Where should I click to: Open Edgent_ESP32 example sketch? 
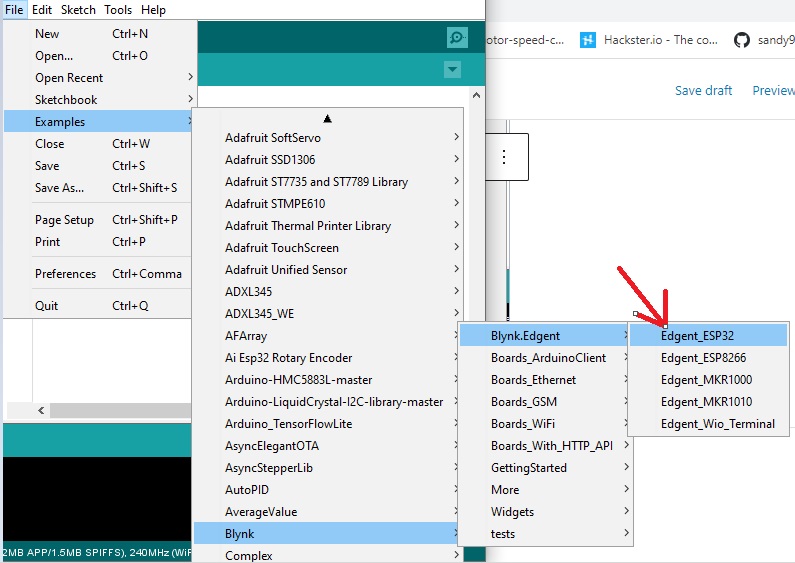click(x=708, y=336)
